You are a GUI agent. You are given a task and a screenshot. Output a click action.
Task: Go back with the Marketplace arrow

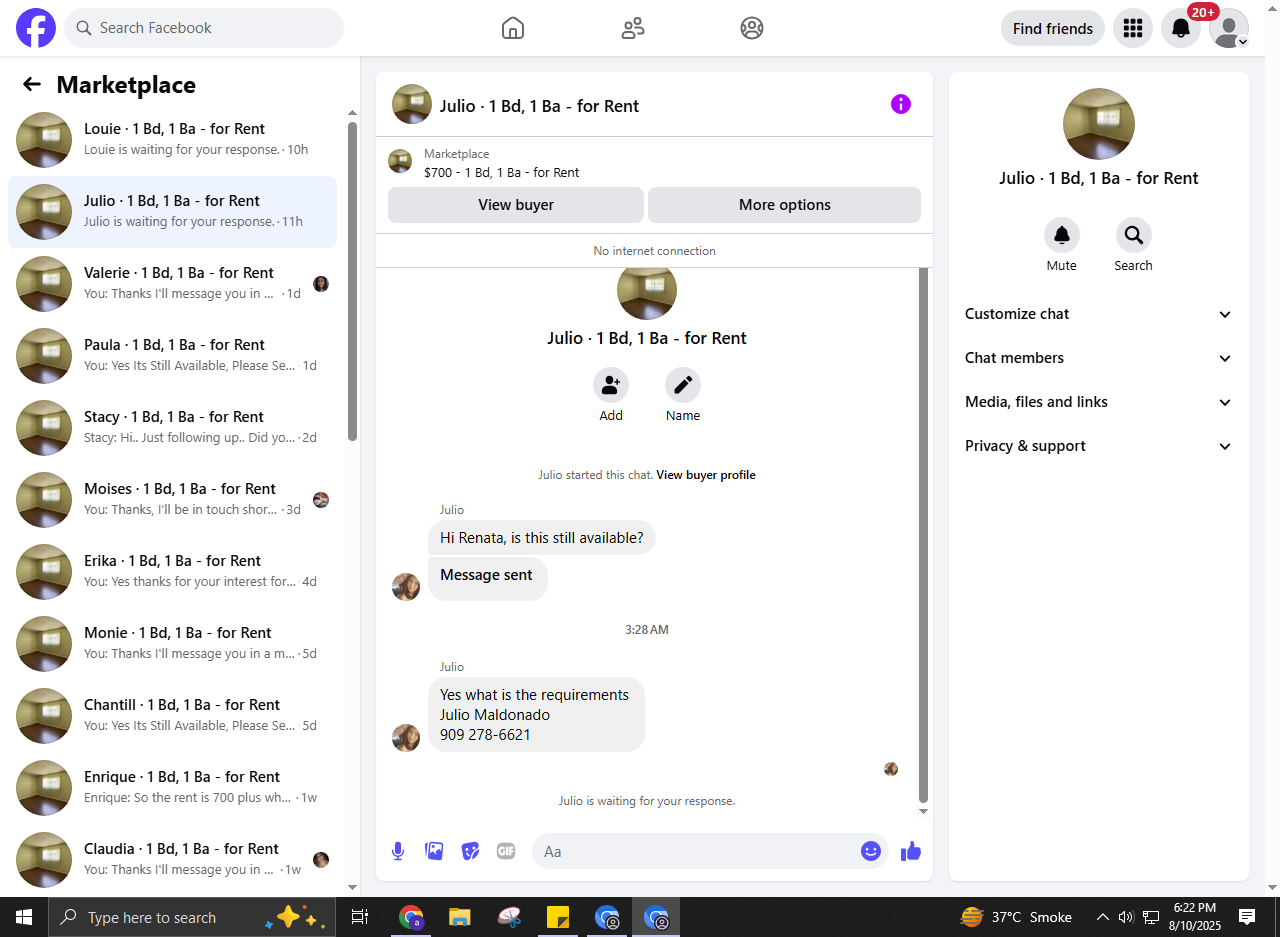click(32, 85)
